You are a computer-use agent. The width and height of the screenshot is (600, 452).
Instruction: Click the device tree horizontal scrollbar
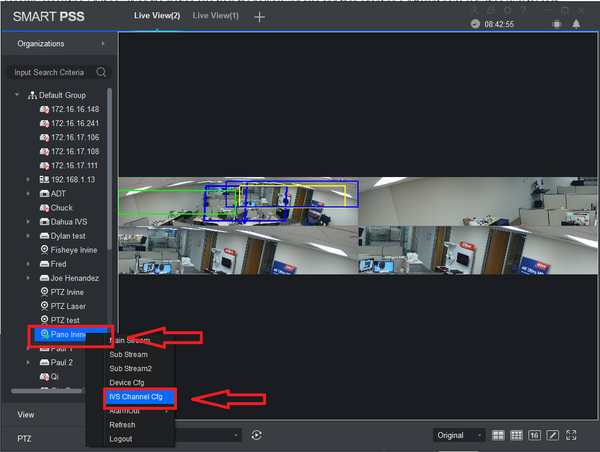(x=47, y=391)
